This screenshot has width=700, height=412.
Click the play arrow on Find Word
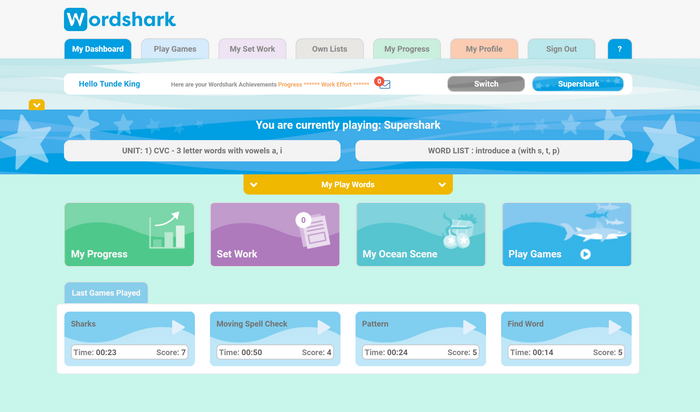point(615,327)
